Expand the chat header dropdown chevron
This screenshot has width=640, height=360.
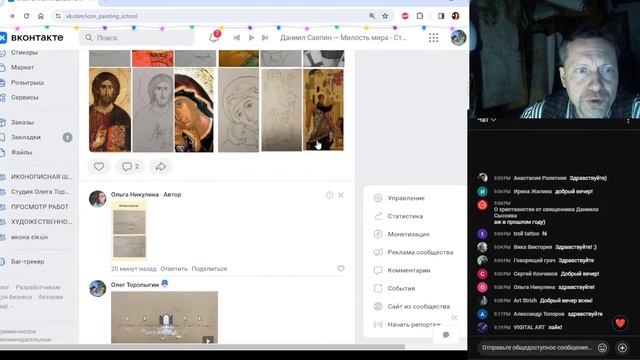point(493,120)
